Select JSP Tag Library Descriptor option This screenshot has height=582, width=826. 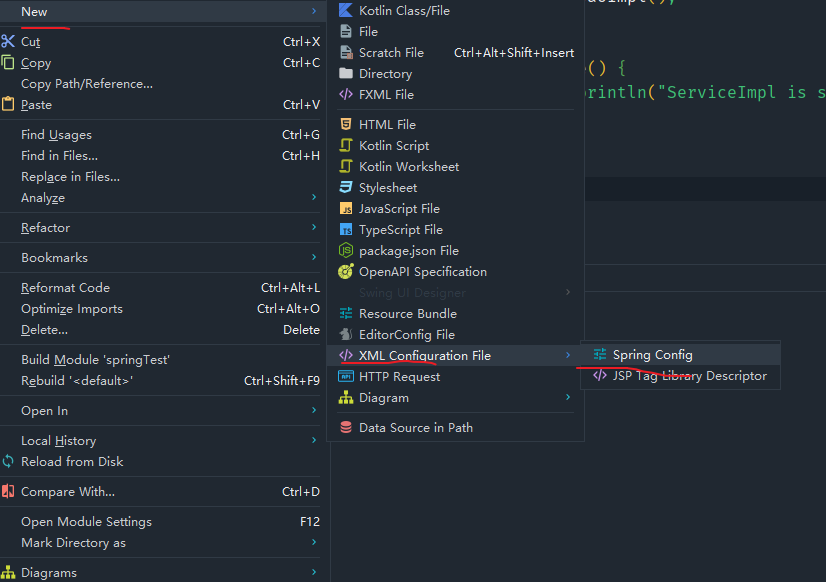click(689, 376)
